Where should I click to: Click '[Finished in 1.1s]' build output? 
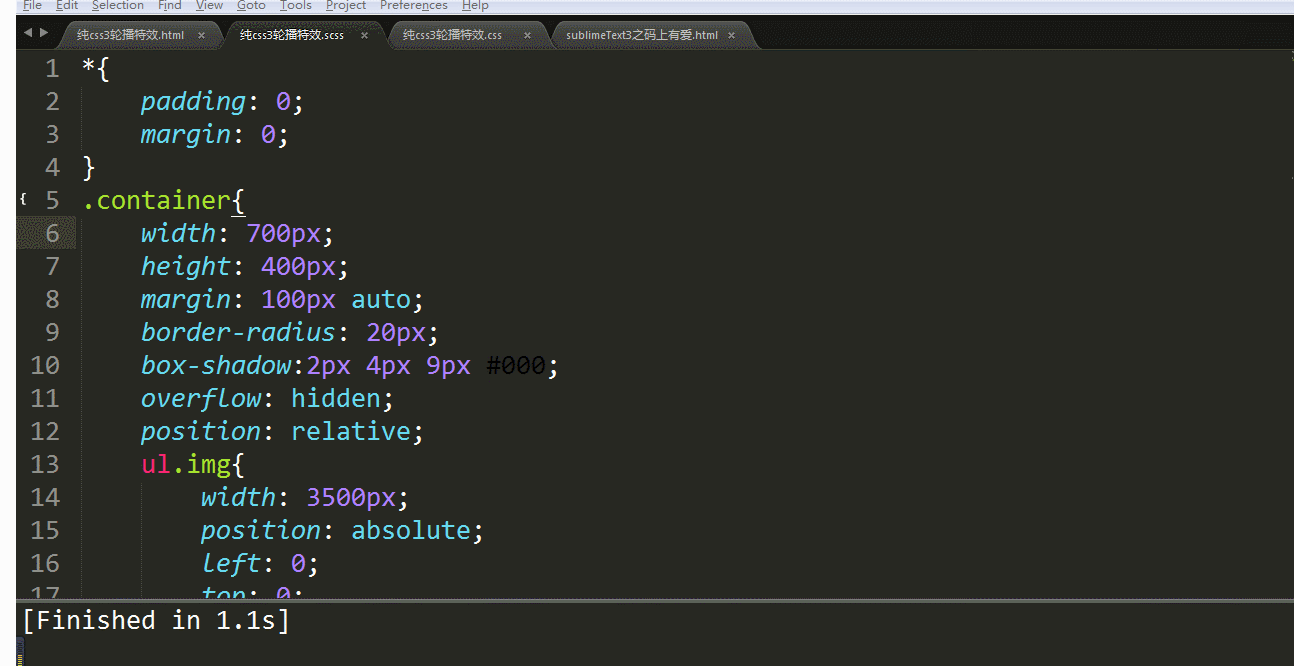pos(156,621)
